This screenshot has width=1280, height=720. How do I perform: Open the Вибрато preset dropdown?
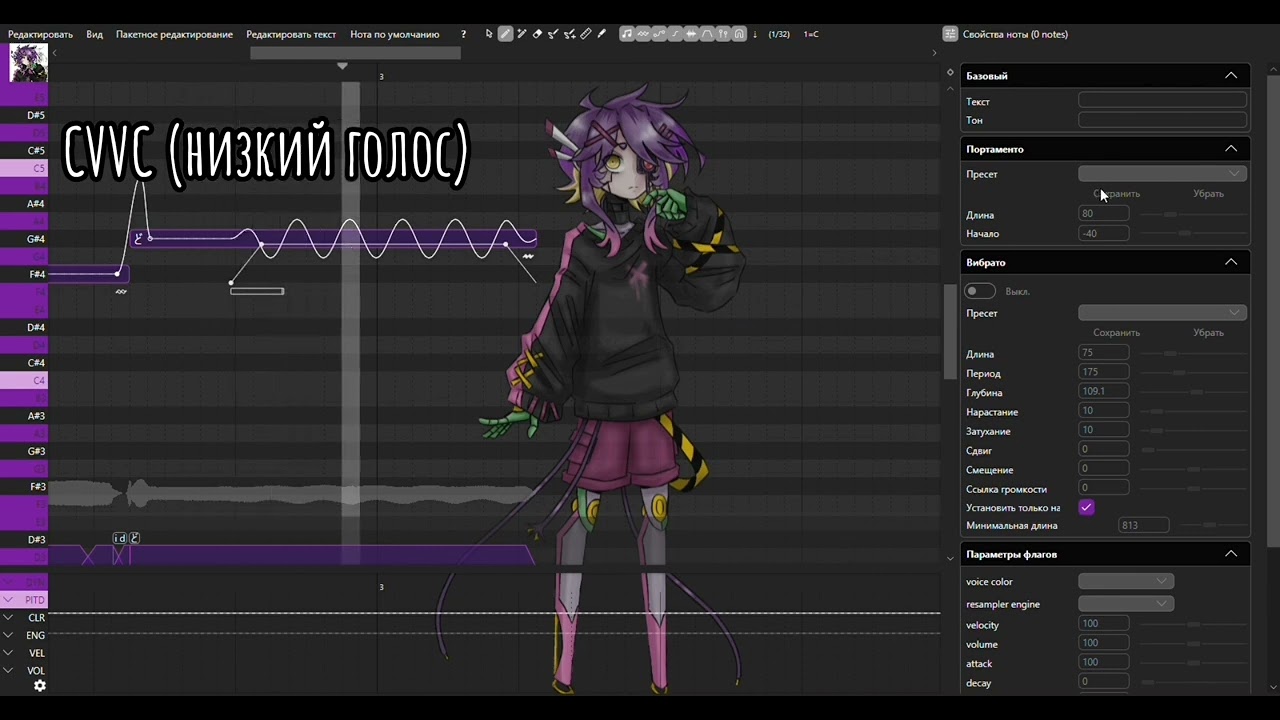tap(1162, 313)
